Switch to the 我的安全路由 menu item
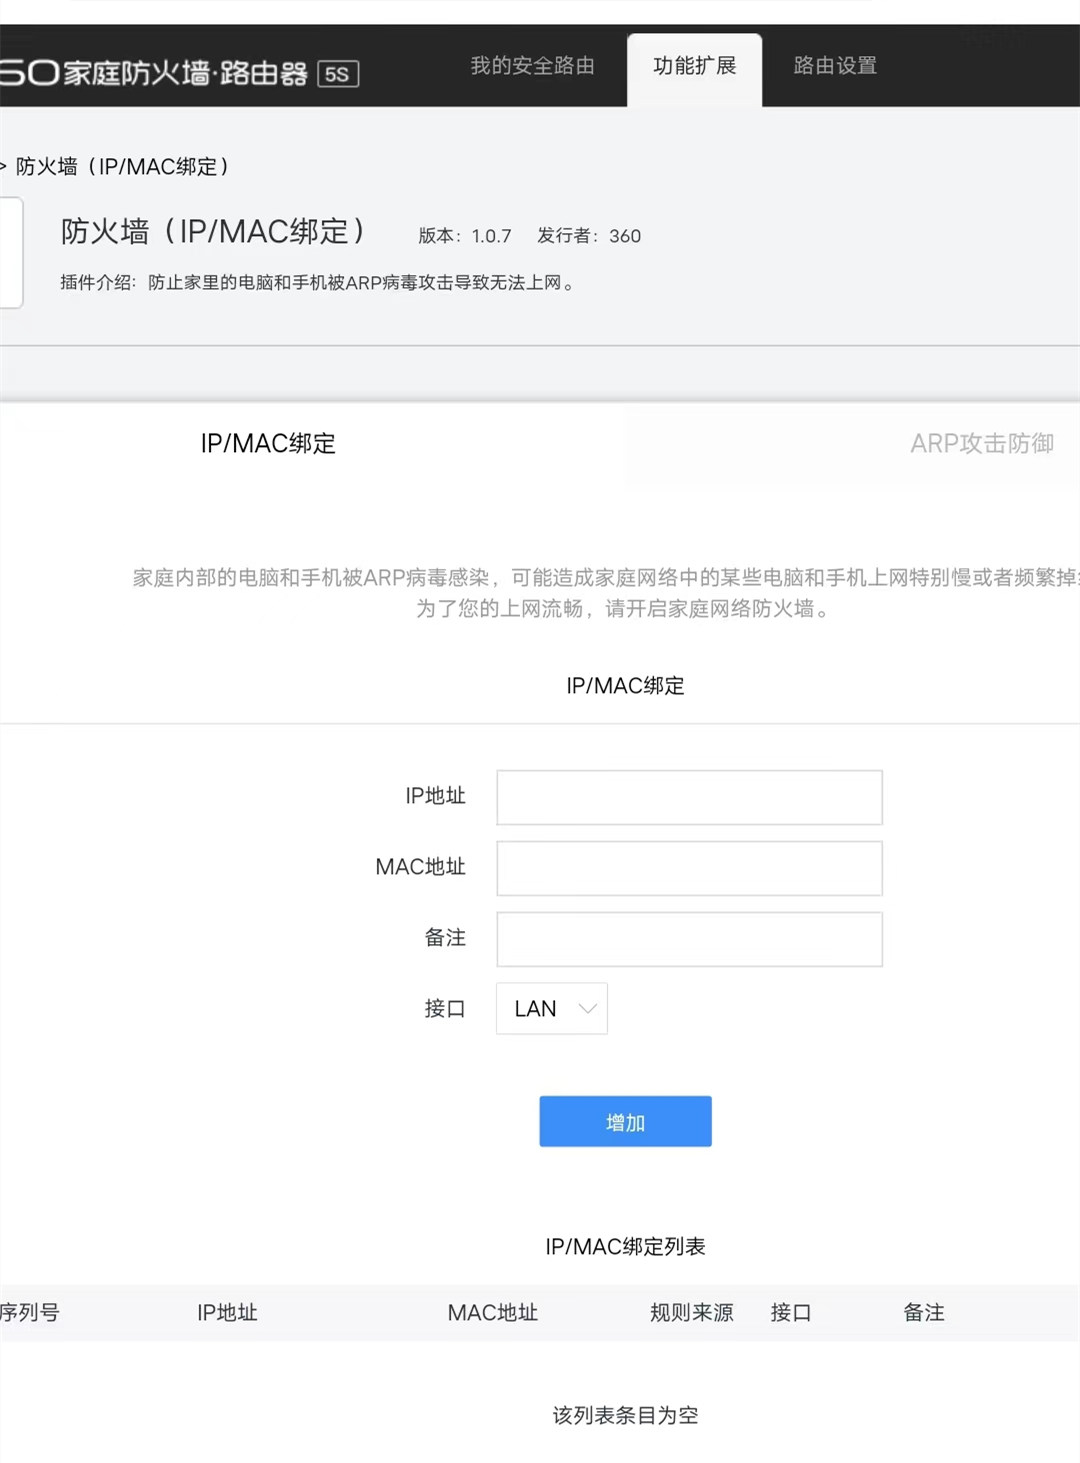This screenshot has height=1463, width=1080. pyautogui.click(x=533, y=67)
